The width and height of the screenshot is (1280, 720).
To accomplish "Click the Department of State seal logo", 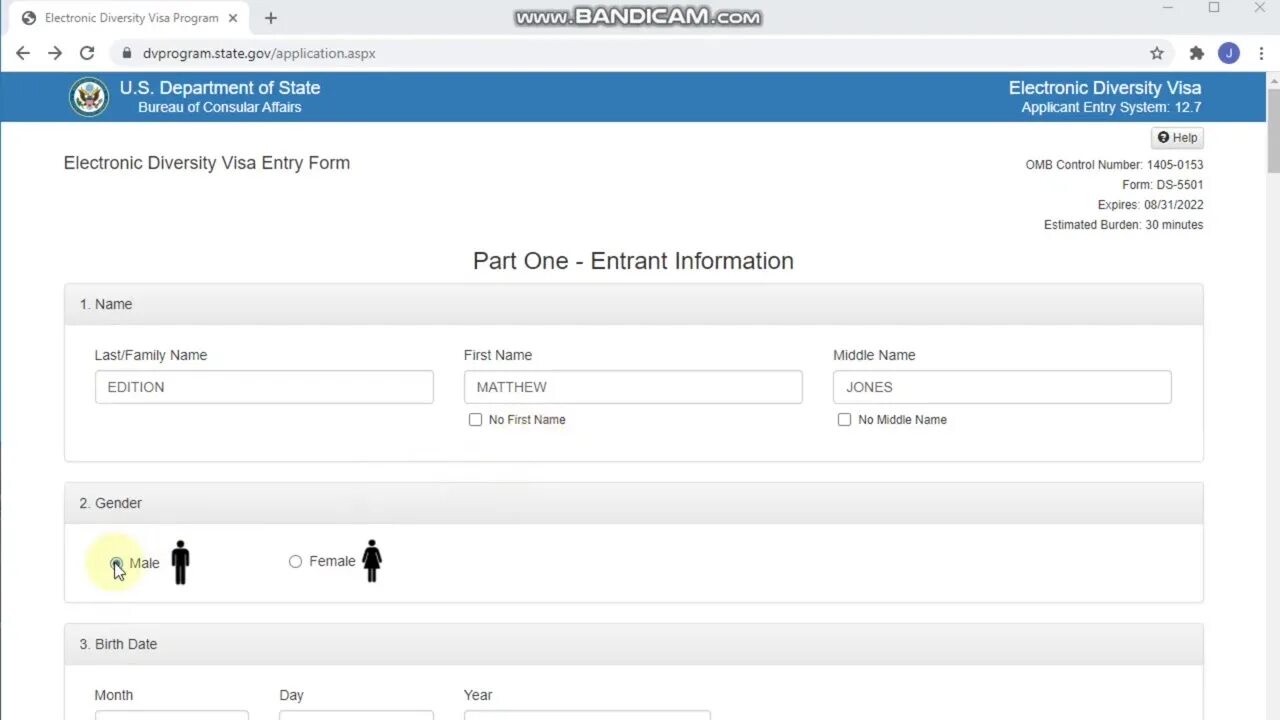I will 89,97.
